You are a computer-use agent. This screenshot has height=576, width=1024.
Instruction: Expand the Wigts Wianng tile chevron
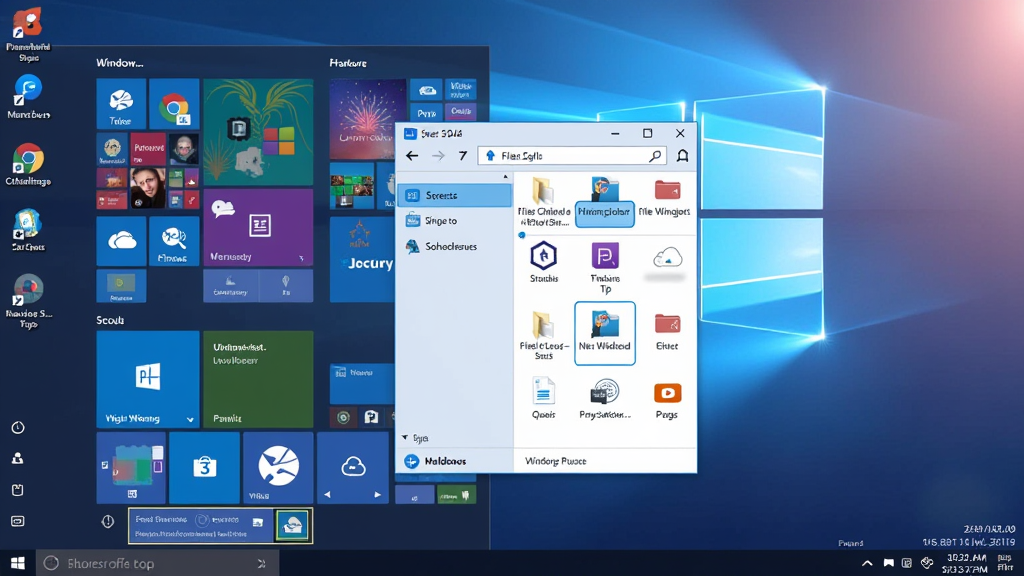[190, 419]
